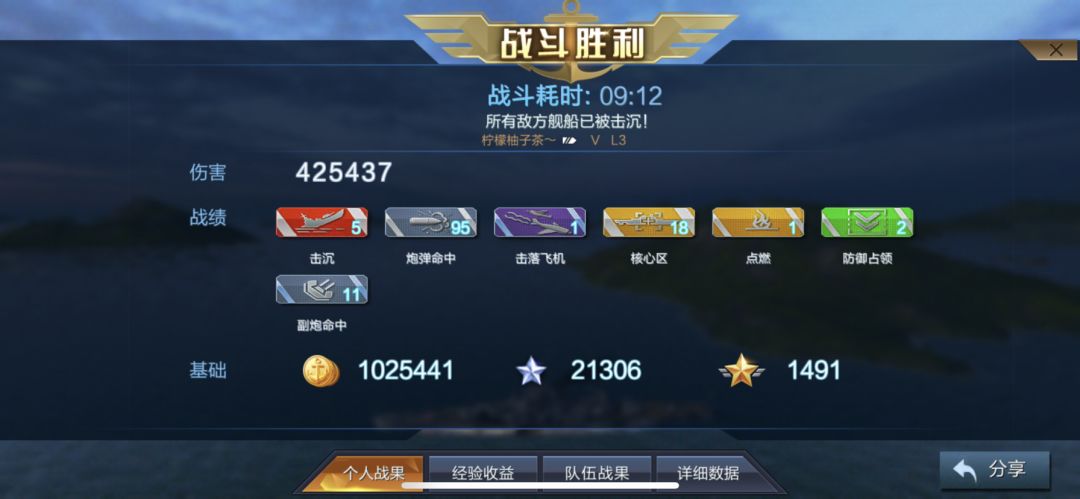1080x499 pixels.
Task: Close the battle results screen
Action: tap(1055, 50)
